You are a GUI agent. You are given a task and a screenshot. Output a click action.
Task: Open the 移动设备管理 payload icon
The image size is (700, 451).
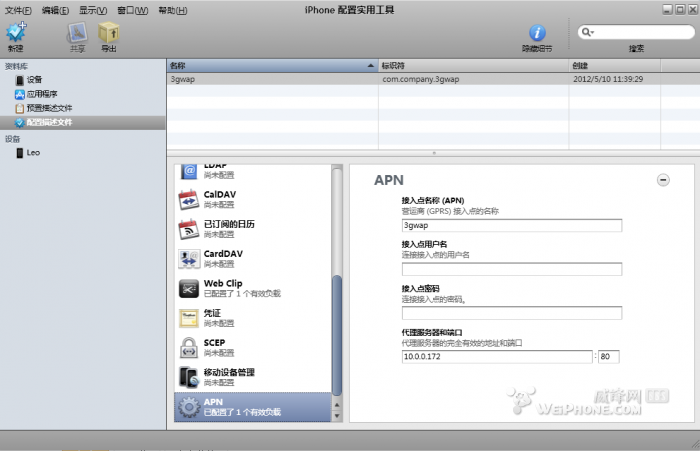189,377
